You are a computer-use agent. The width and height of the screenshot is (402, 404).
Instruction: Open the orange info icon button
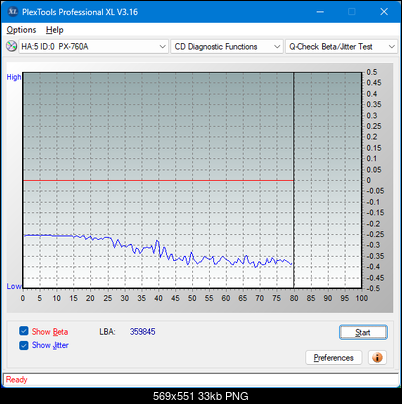[377, 358]
